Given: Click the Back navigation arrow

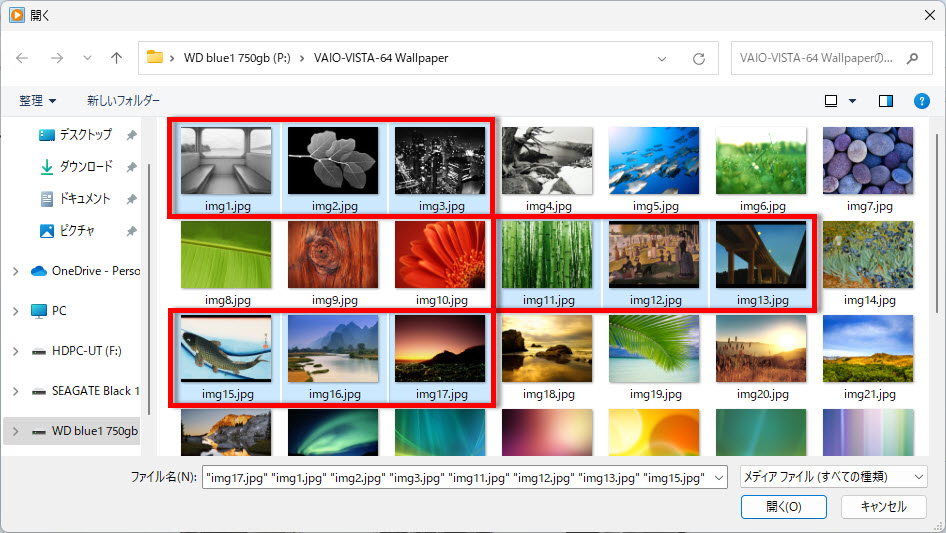Looking at the screenshot, I should click(x=22, y=58).
